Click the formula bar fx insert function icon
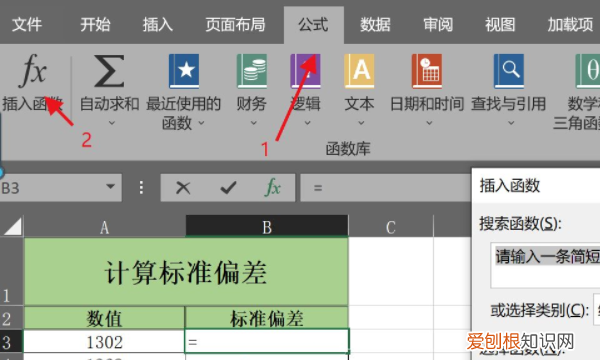 click(x=272, y=187)
